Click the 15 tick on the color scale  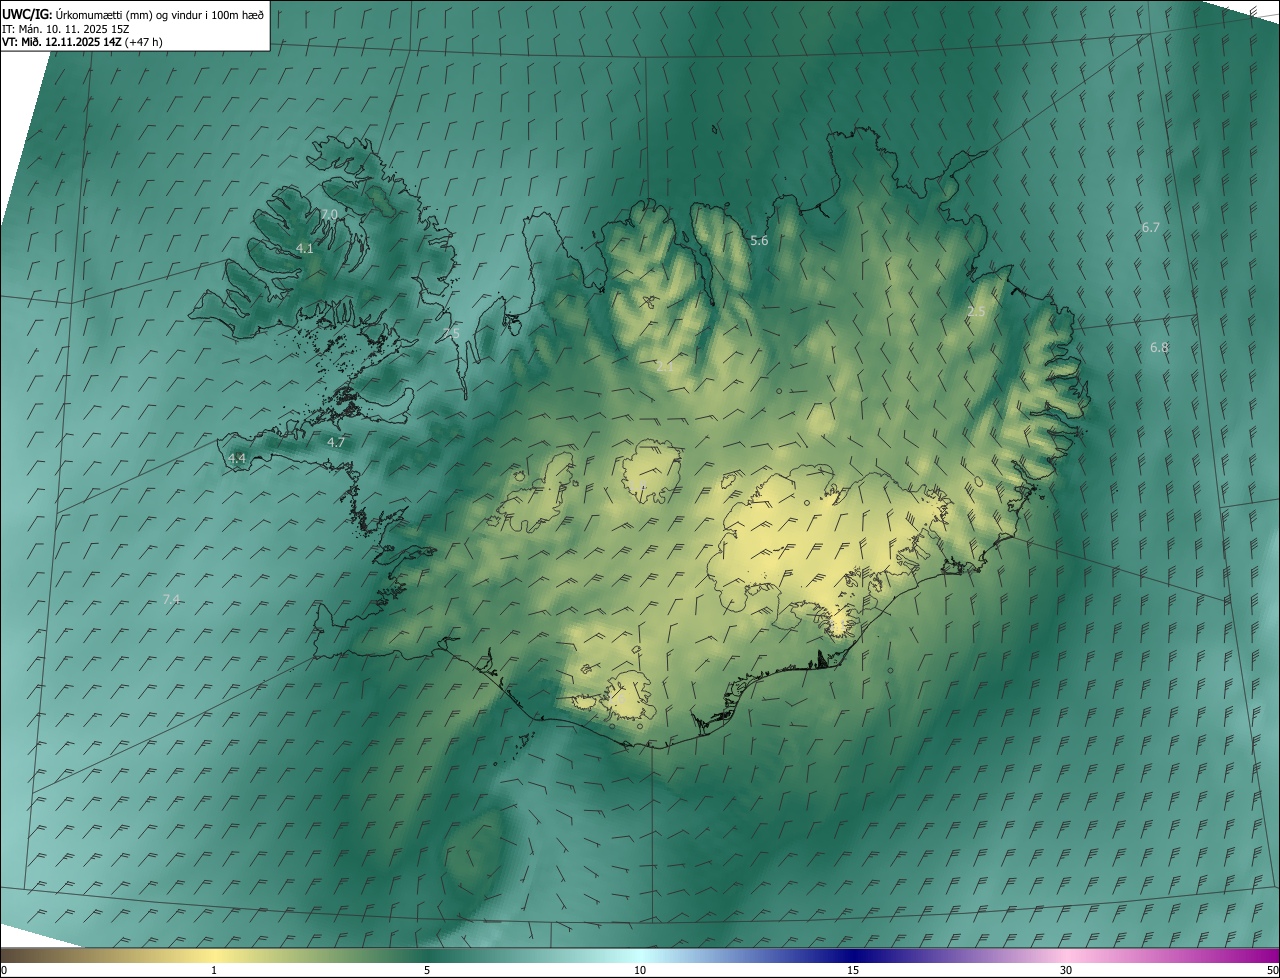853,970
